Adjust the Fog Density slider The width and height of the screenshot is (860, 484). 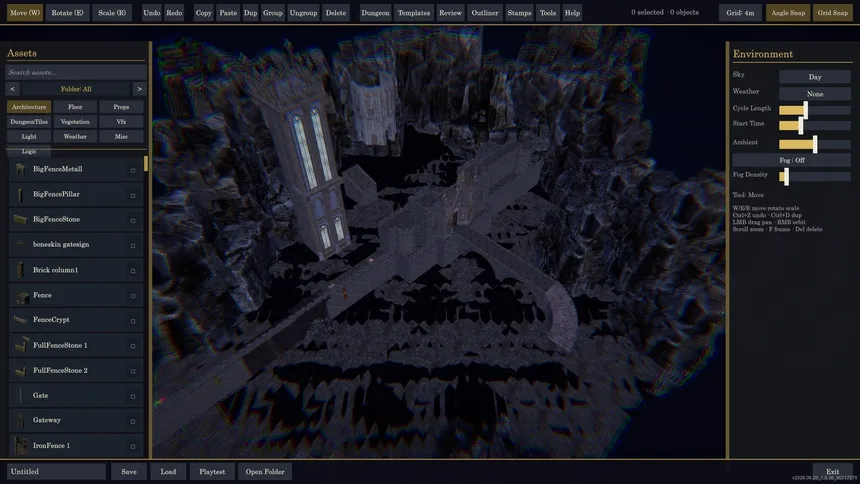tap(814, 176)
